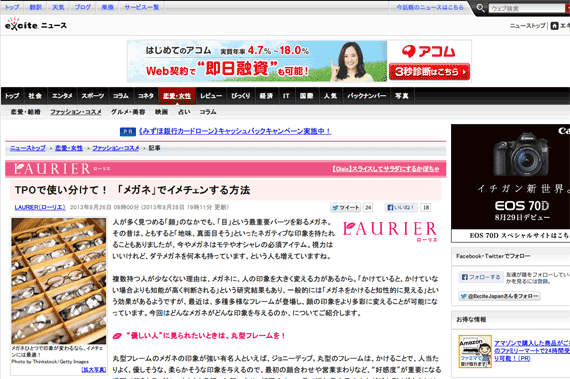The width and height of the screenshot is (570, 379).
Task: Click the アマゾンで購入した商品 PR link
Action: tap(532, 351)
